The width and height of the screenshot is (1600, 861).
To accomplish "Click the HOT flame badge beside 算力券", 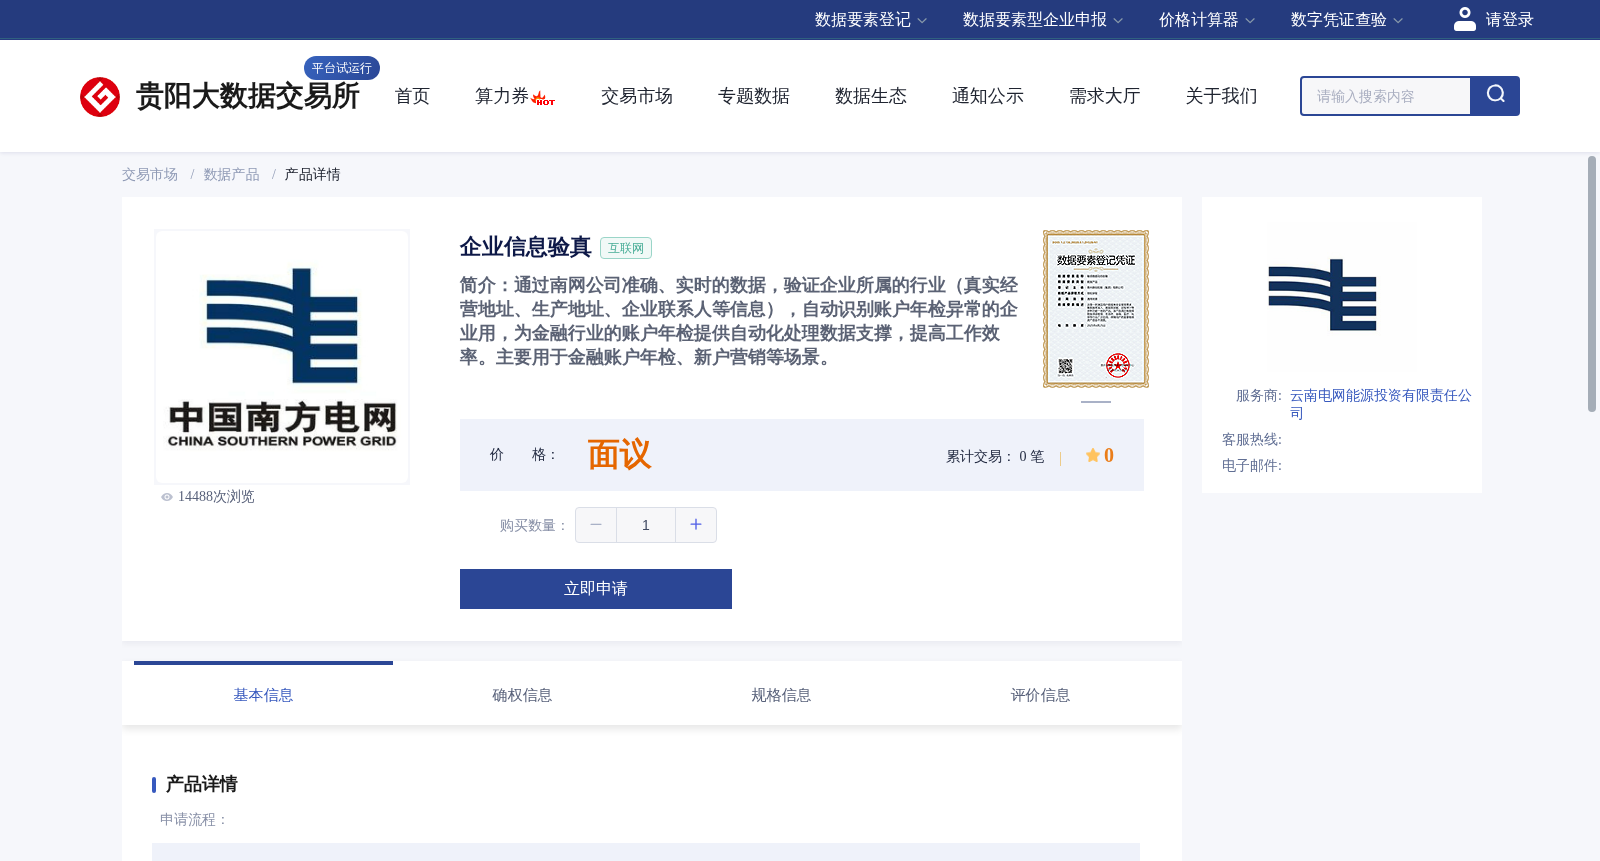I will 543,98.
